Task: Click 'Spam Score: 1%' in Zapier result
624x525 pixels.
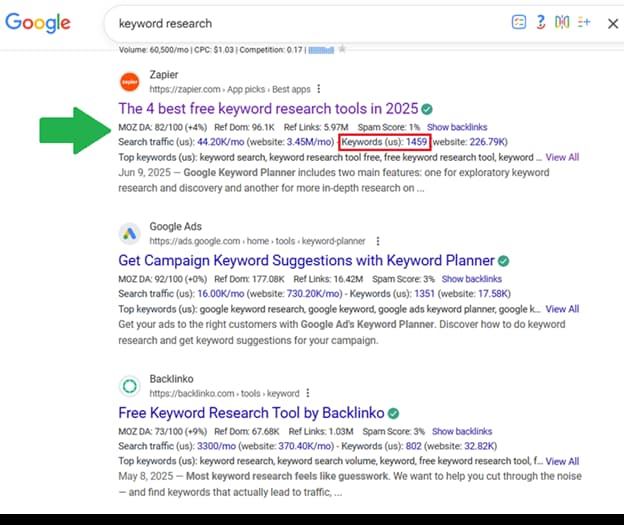Action: point(388,127)
